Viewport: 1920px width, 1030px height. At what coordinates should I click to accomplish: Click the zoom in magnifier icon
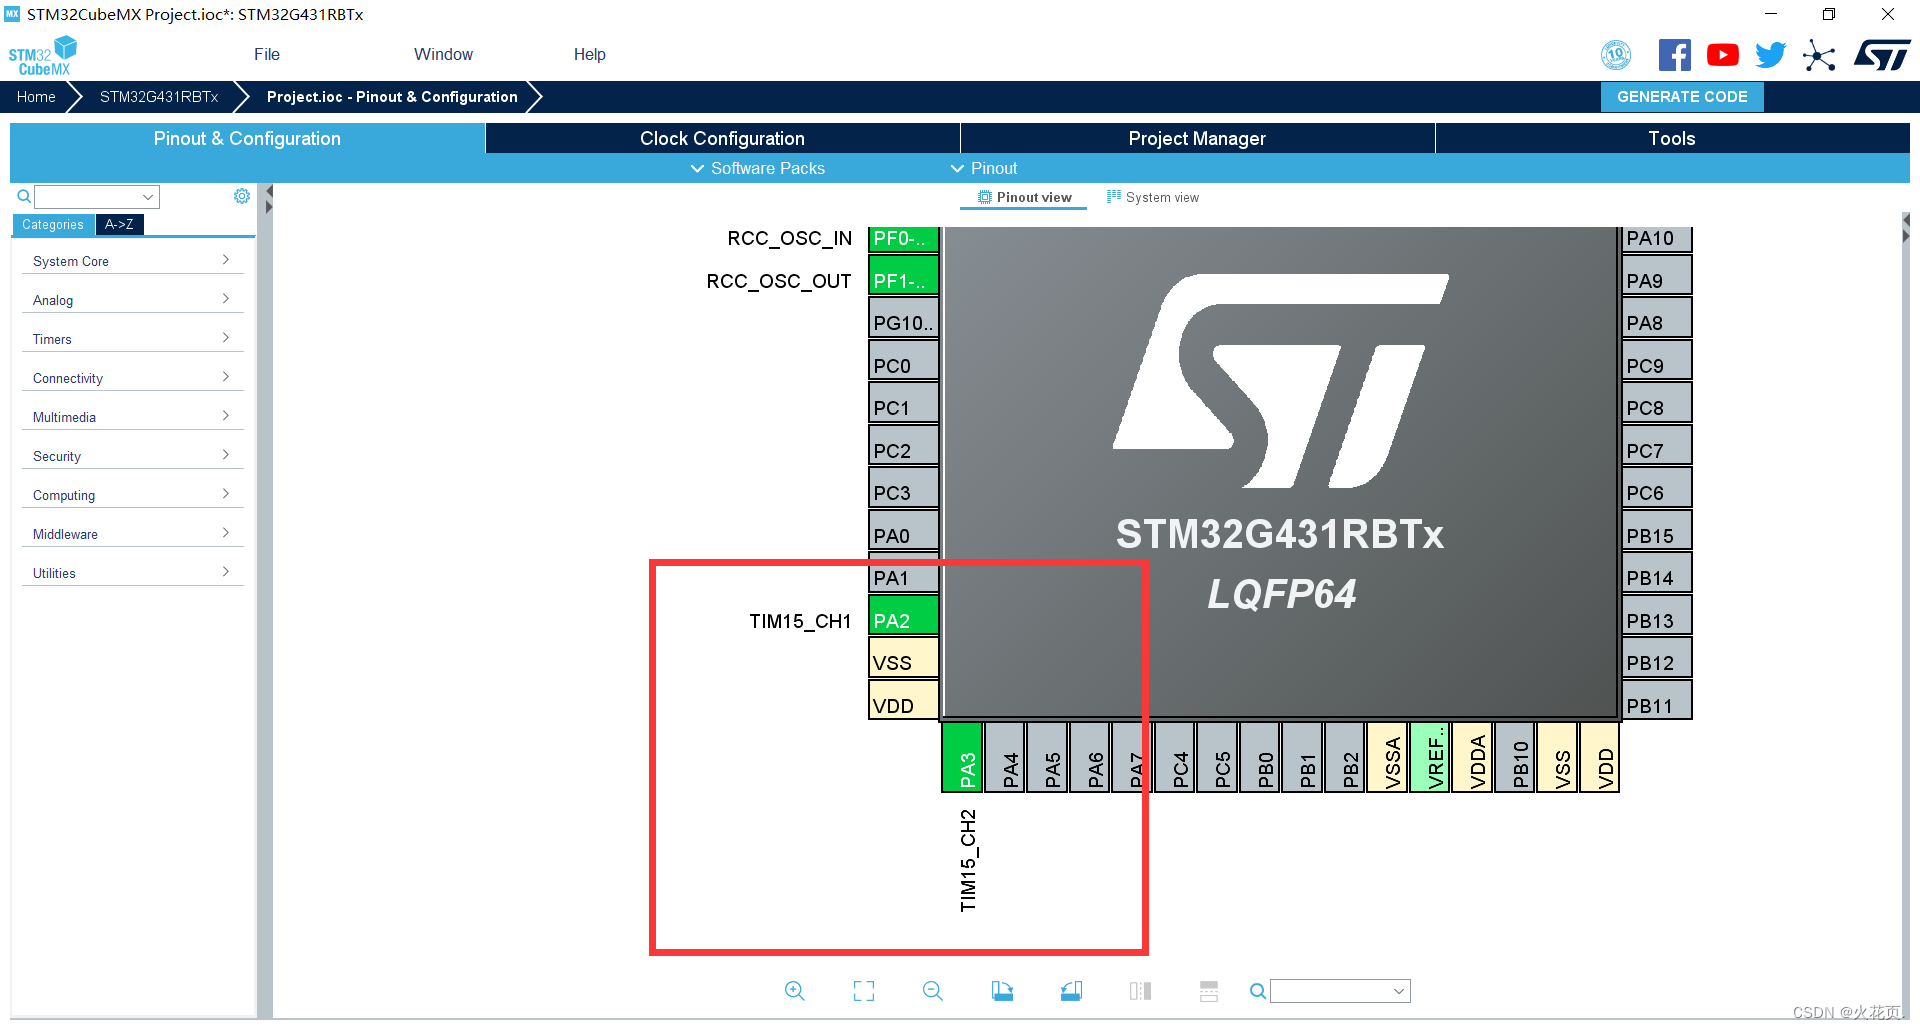tap(795, 991)
